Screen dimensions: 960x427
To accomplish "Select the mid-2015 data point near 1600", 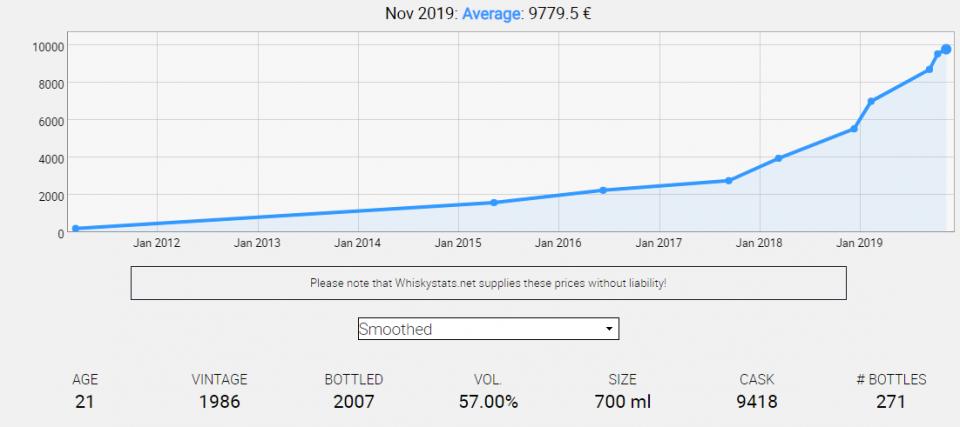I will pyautogui.click(x=494, y=203).
